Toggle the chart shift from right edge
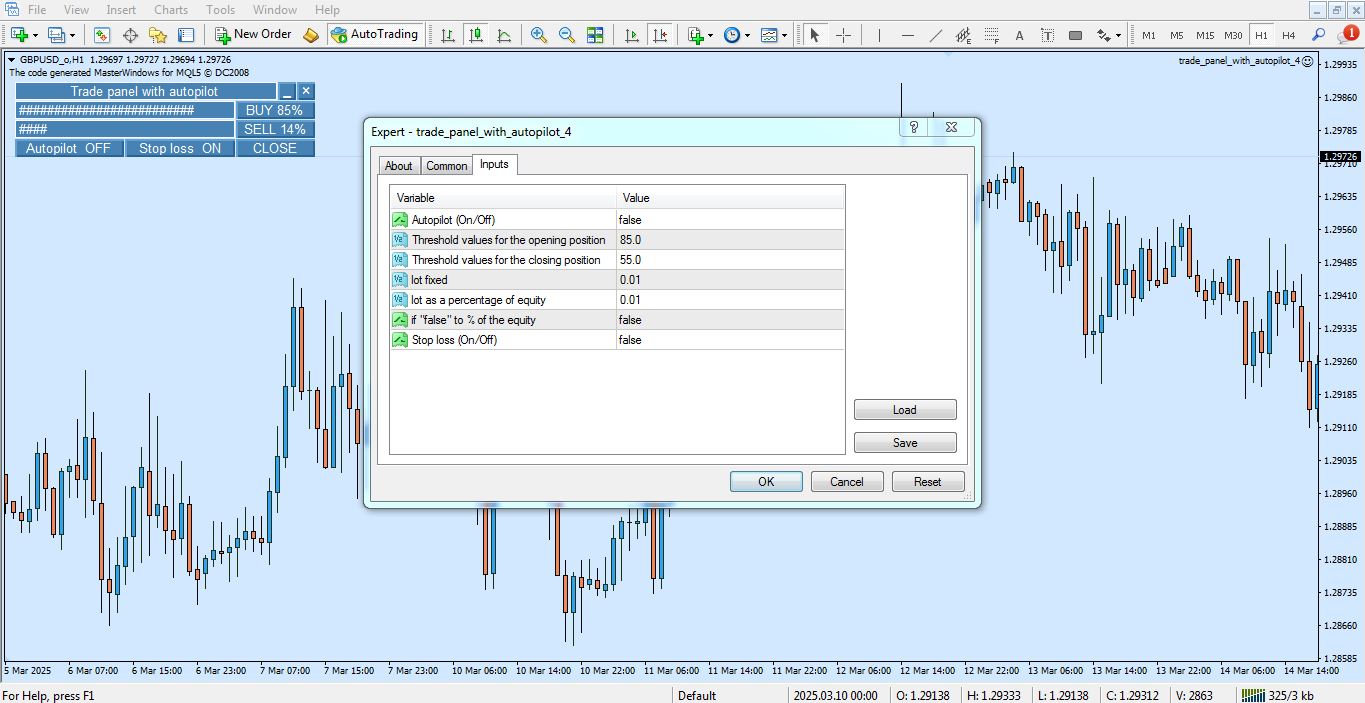The height and width of the screenshot is (703, 1365). 660,34
